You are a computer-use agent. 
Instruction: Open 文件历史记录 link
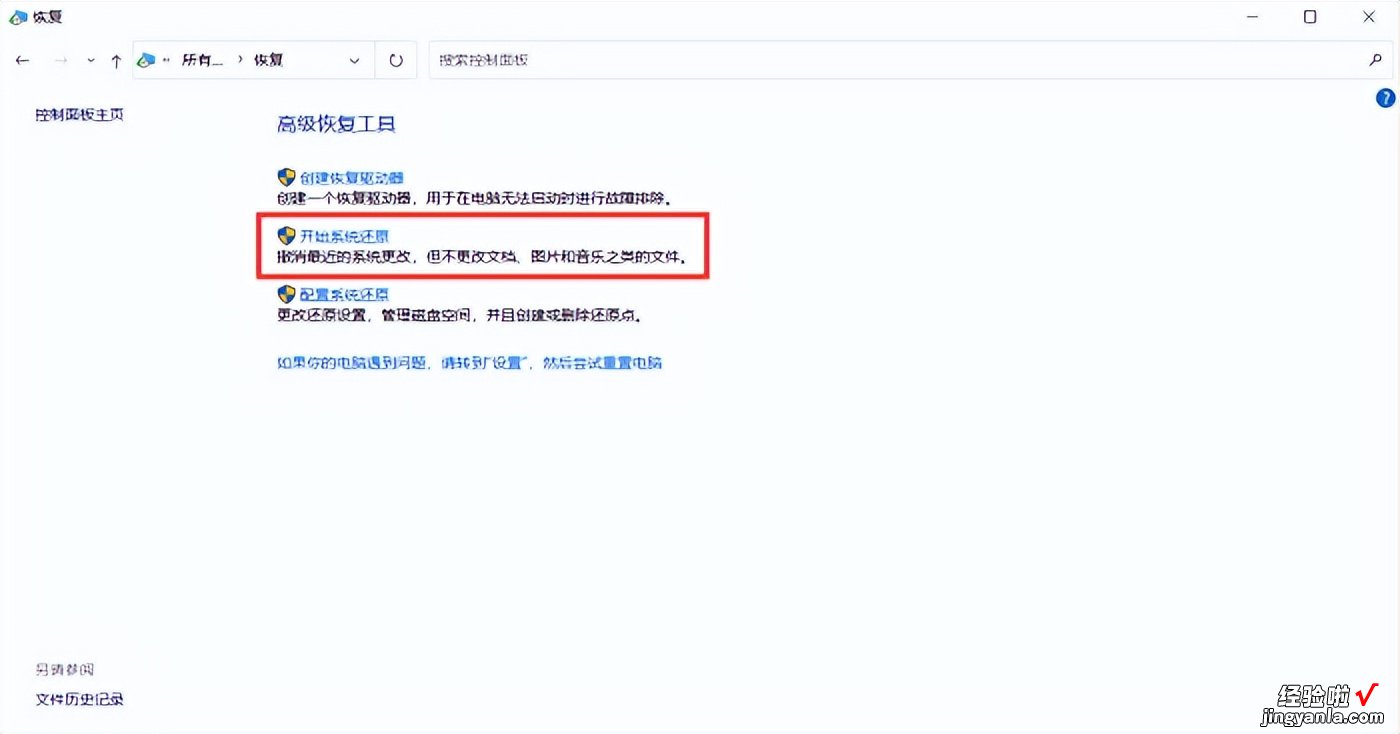[79, 699]
